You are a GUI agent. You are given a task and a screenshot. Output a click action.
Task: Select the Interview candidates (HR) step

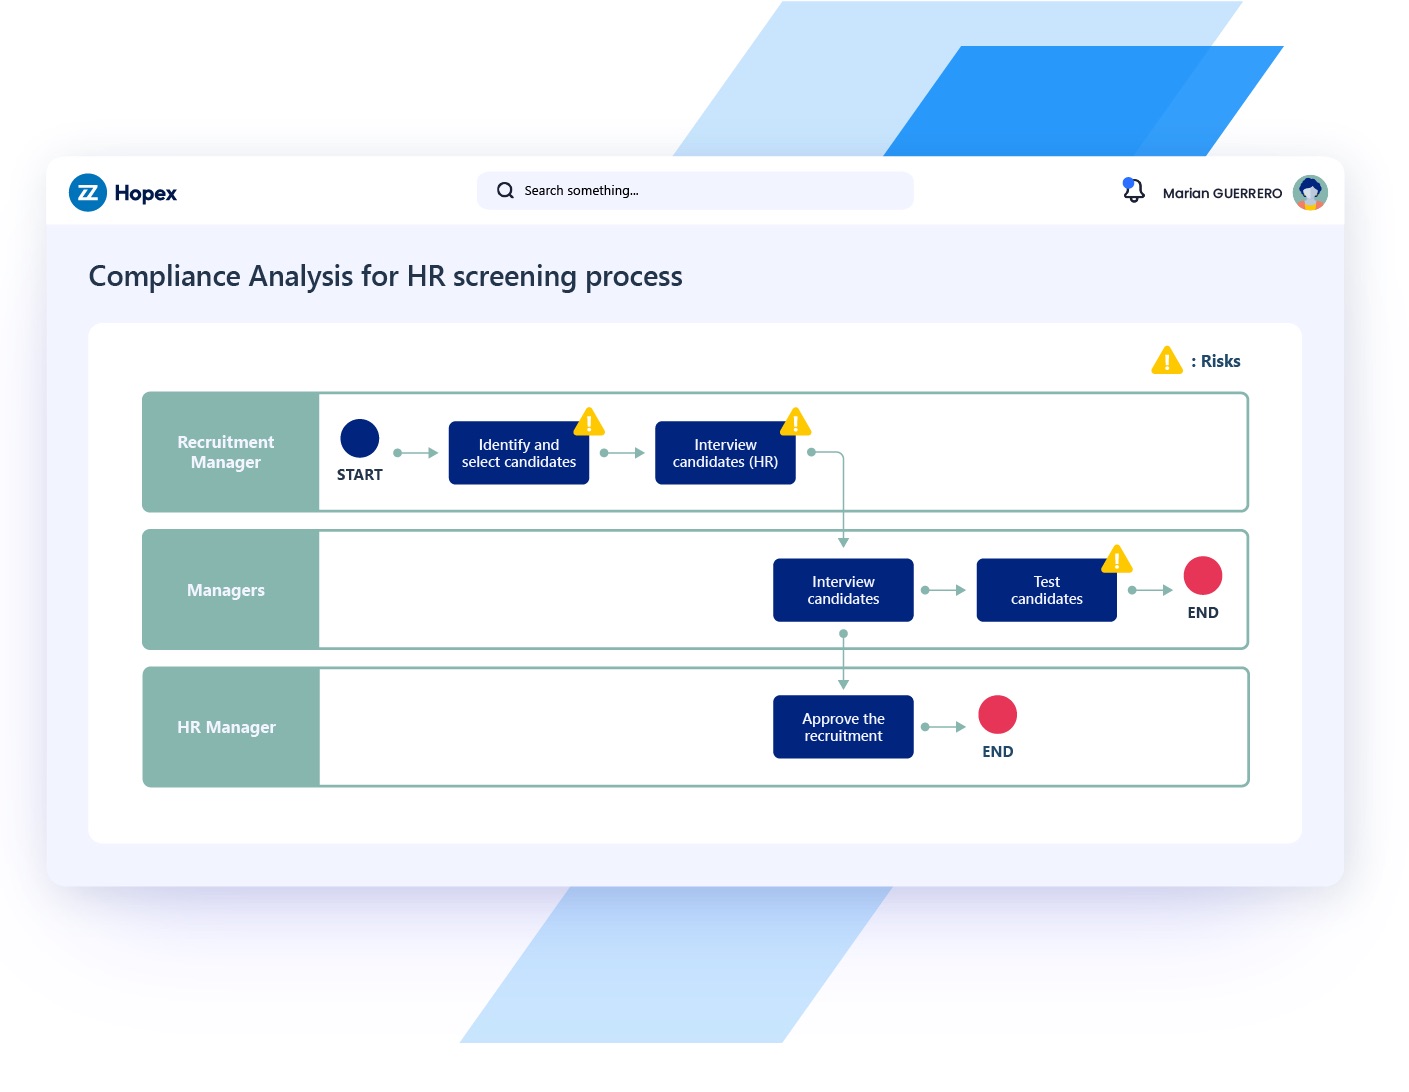click(x=724, y=454)
